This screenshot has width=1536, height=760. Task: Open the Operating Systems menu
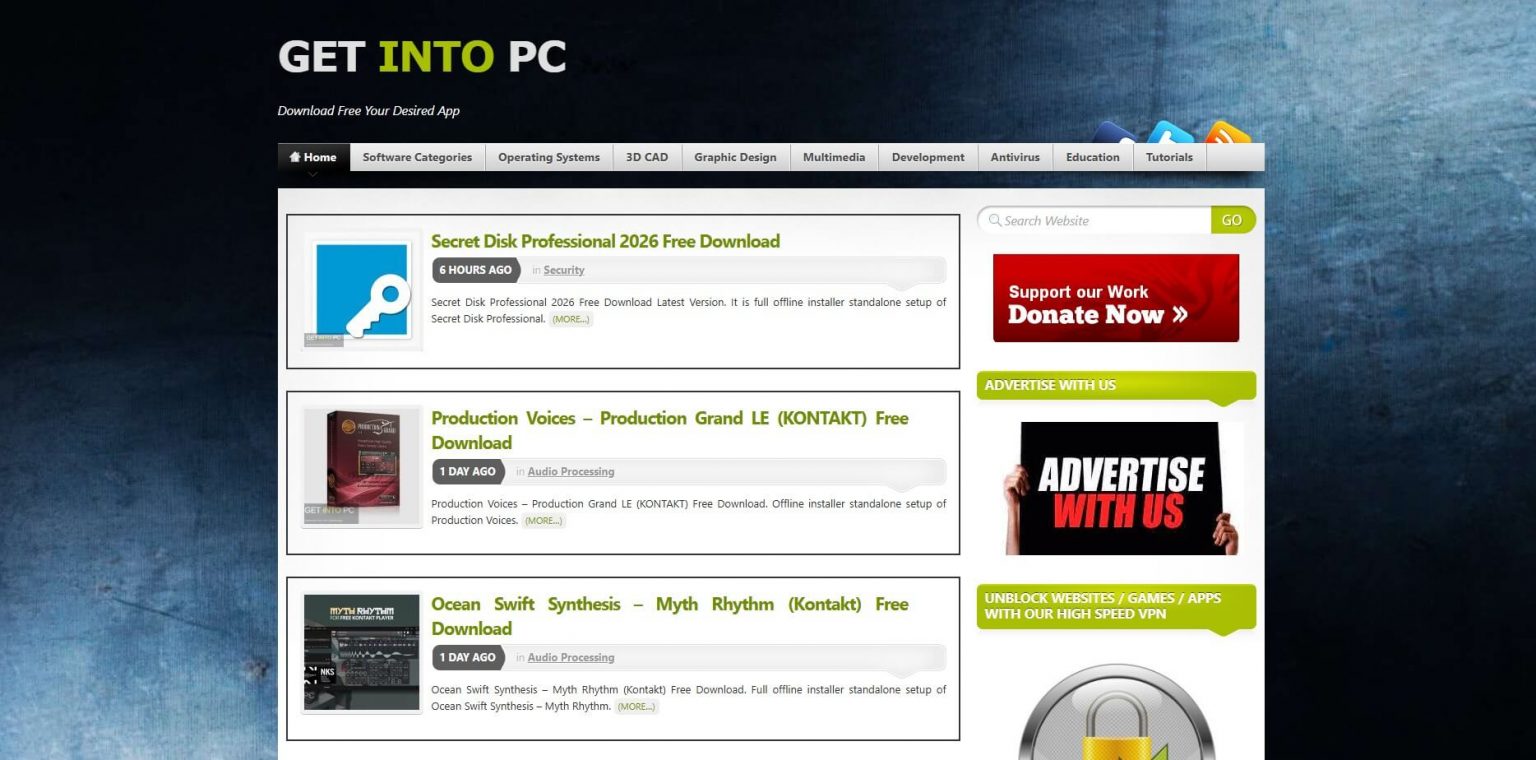pyautogui.click(x=549, y=157)
